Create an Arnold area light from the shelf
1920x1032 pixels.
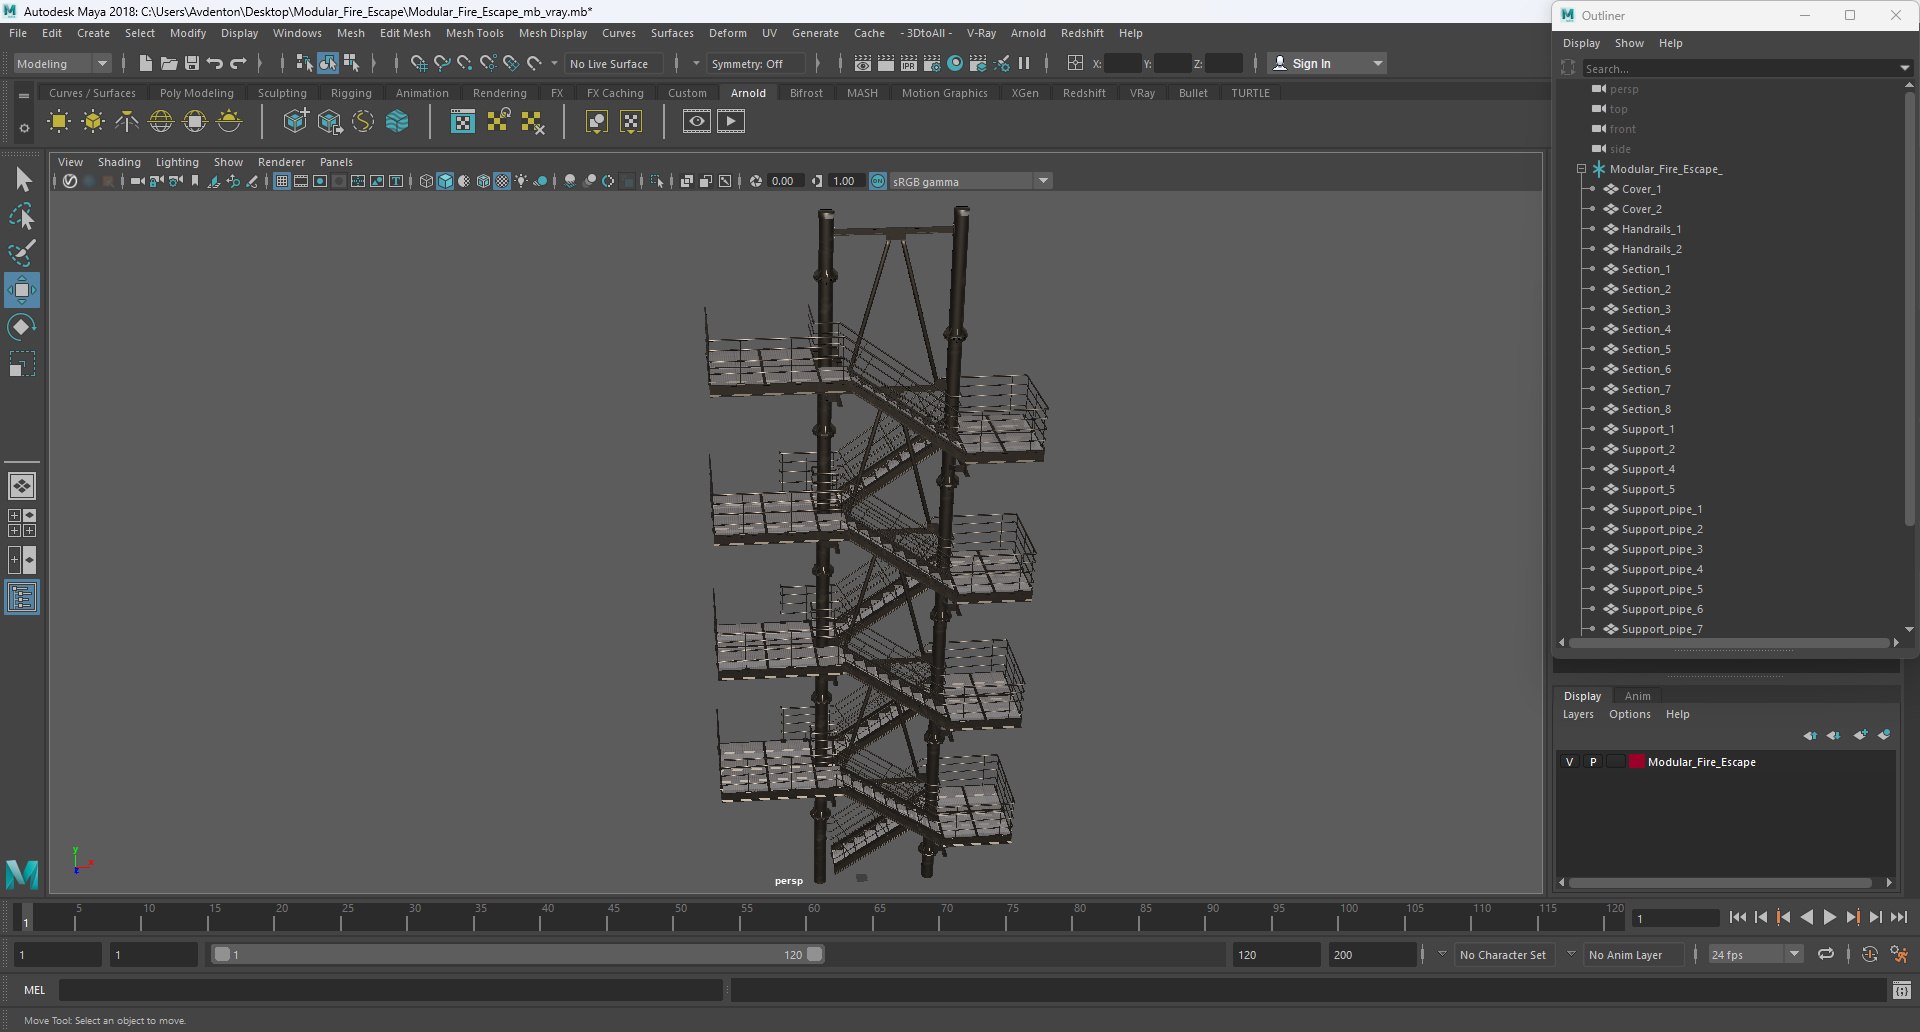coord(59,122)
